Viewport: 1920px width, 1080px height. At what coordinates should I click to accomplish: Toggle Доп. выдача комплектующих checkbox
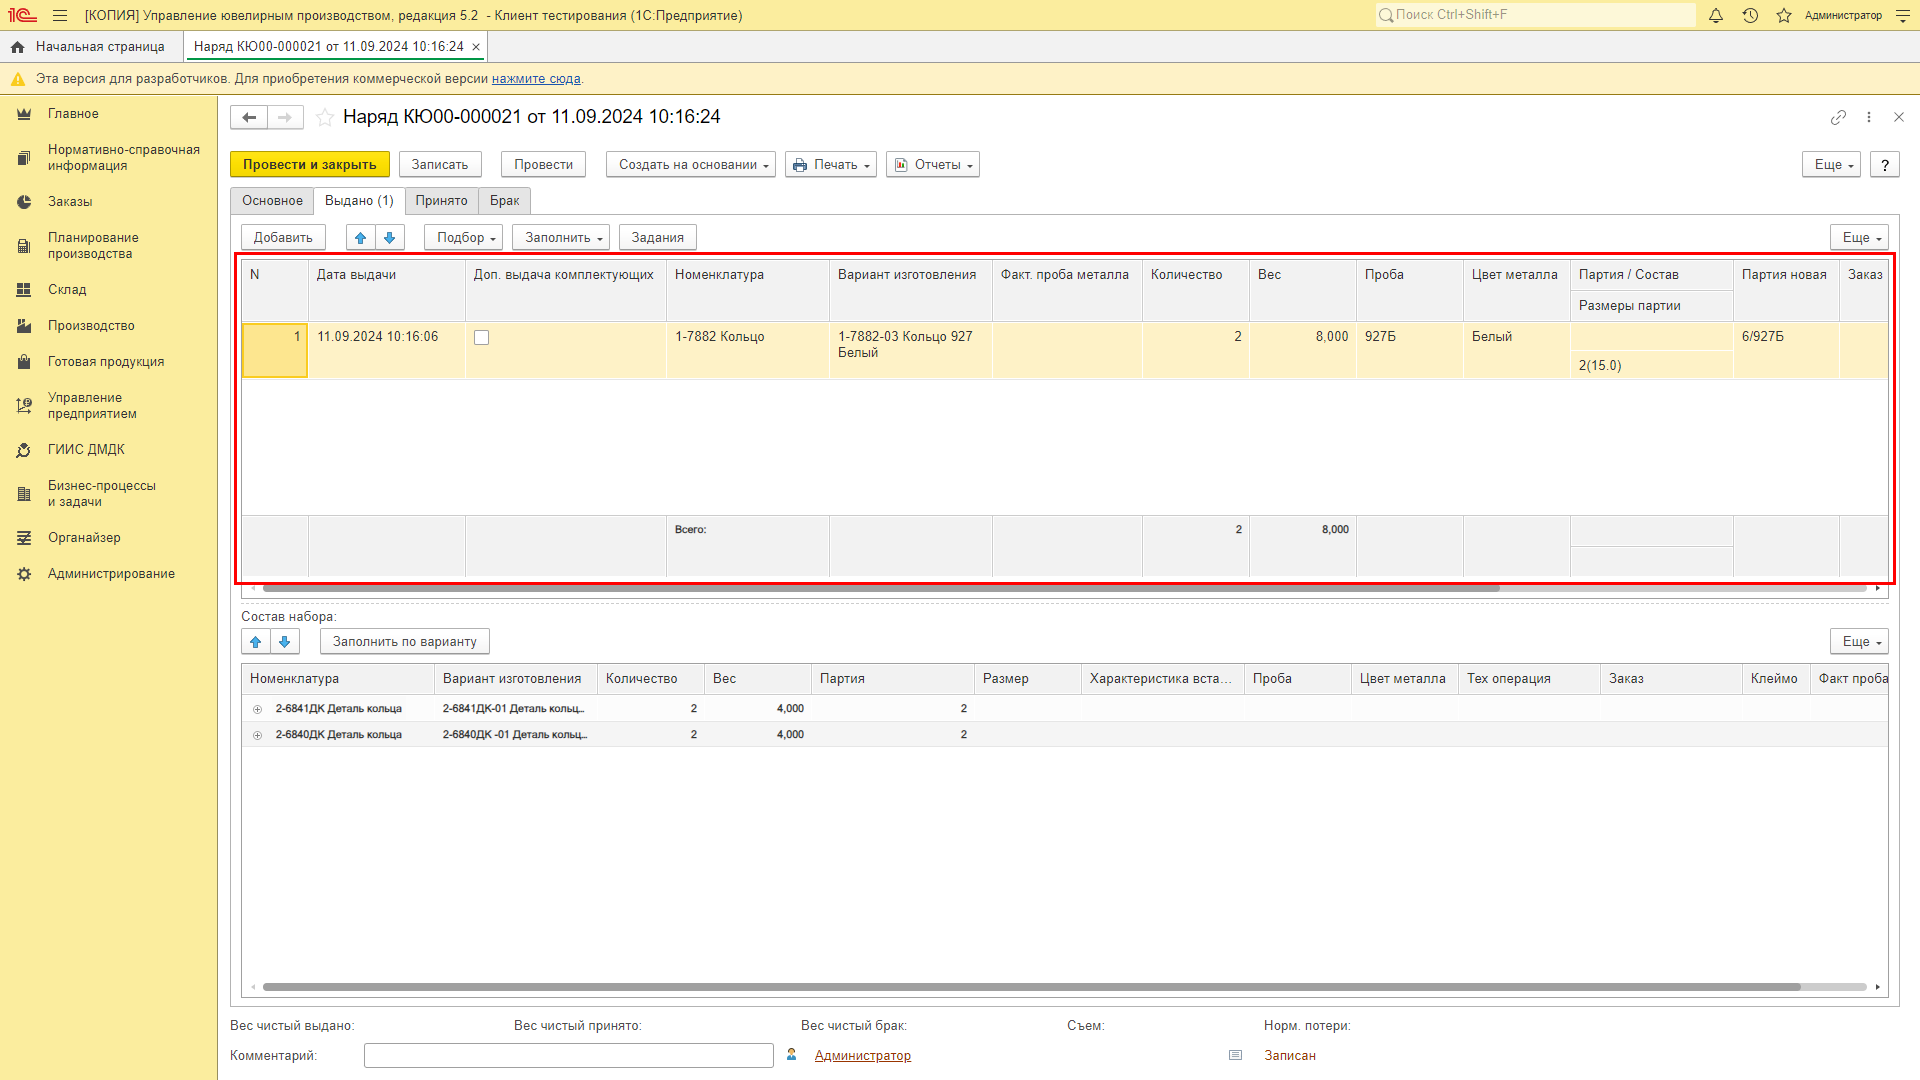click(482, 338)
